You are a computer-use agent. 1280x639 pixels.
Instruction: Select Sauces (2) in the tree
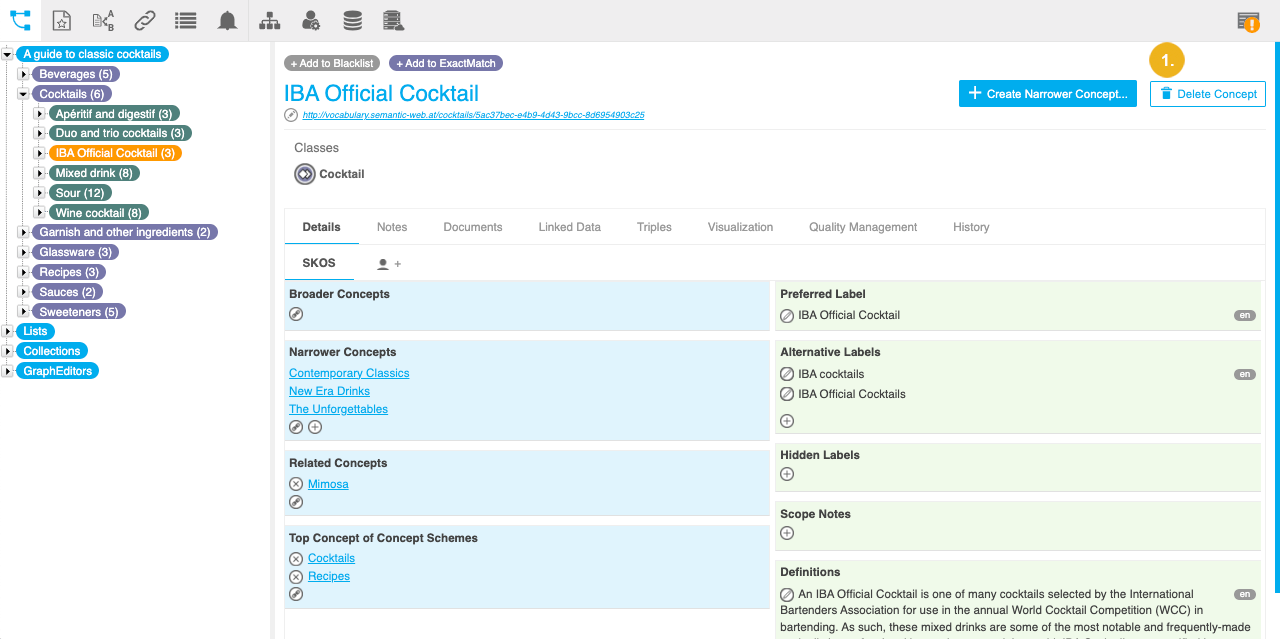[67, 292]
